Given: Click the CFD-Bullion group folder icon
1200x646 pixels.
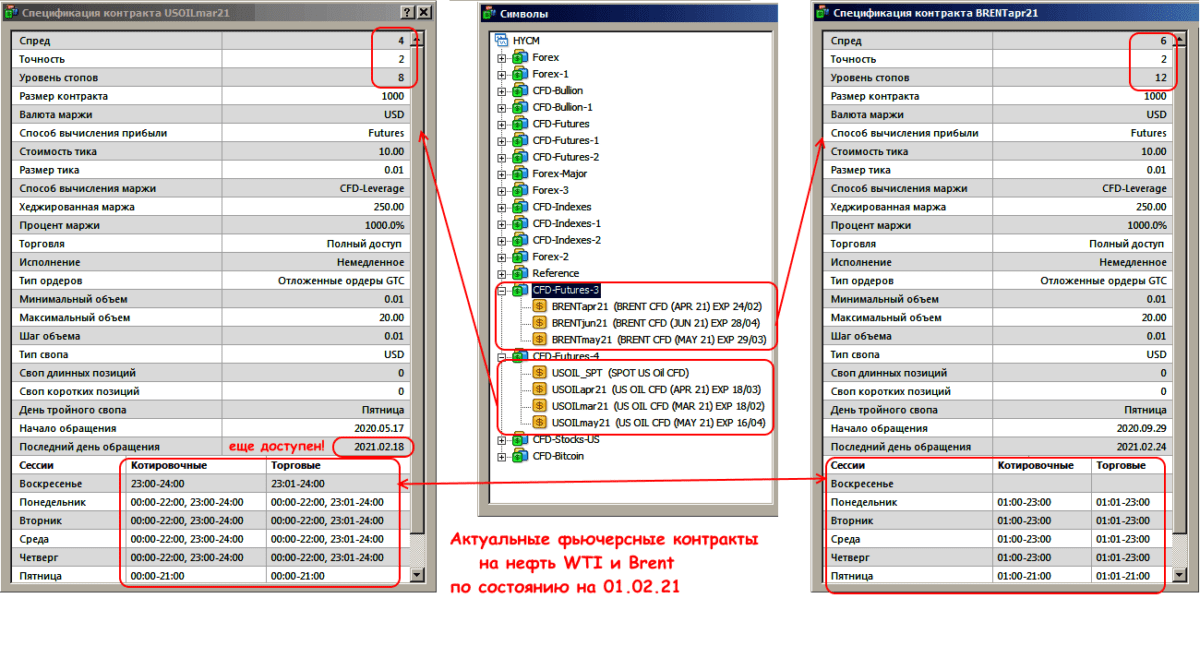Looking at the screenshot, I should point(520,91).
